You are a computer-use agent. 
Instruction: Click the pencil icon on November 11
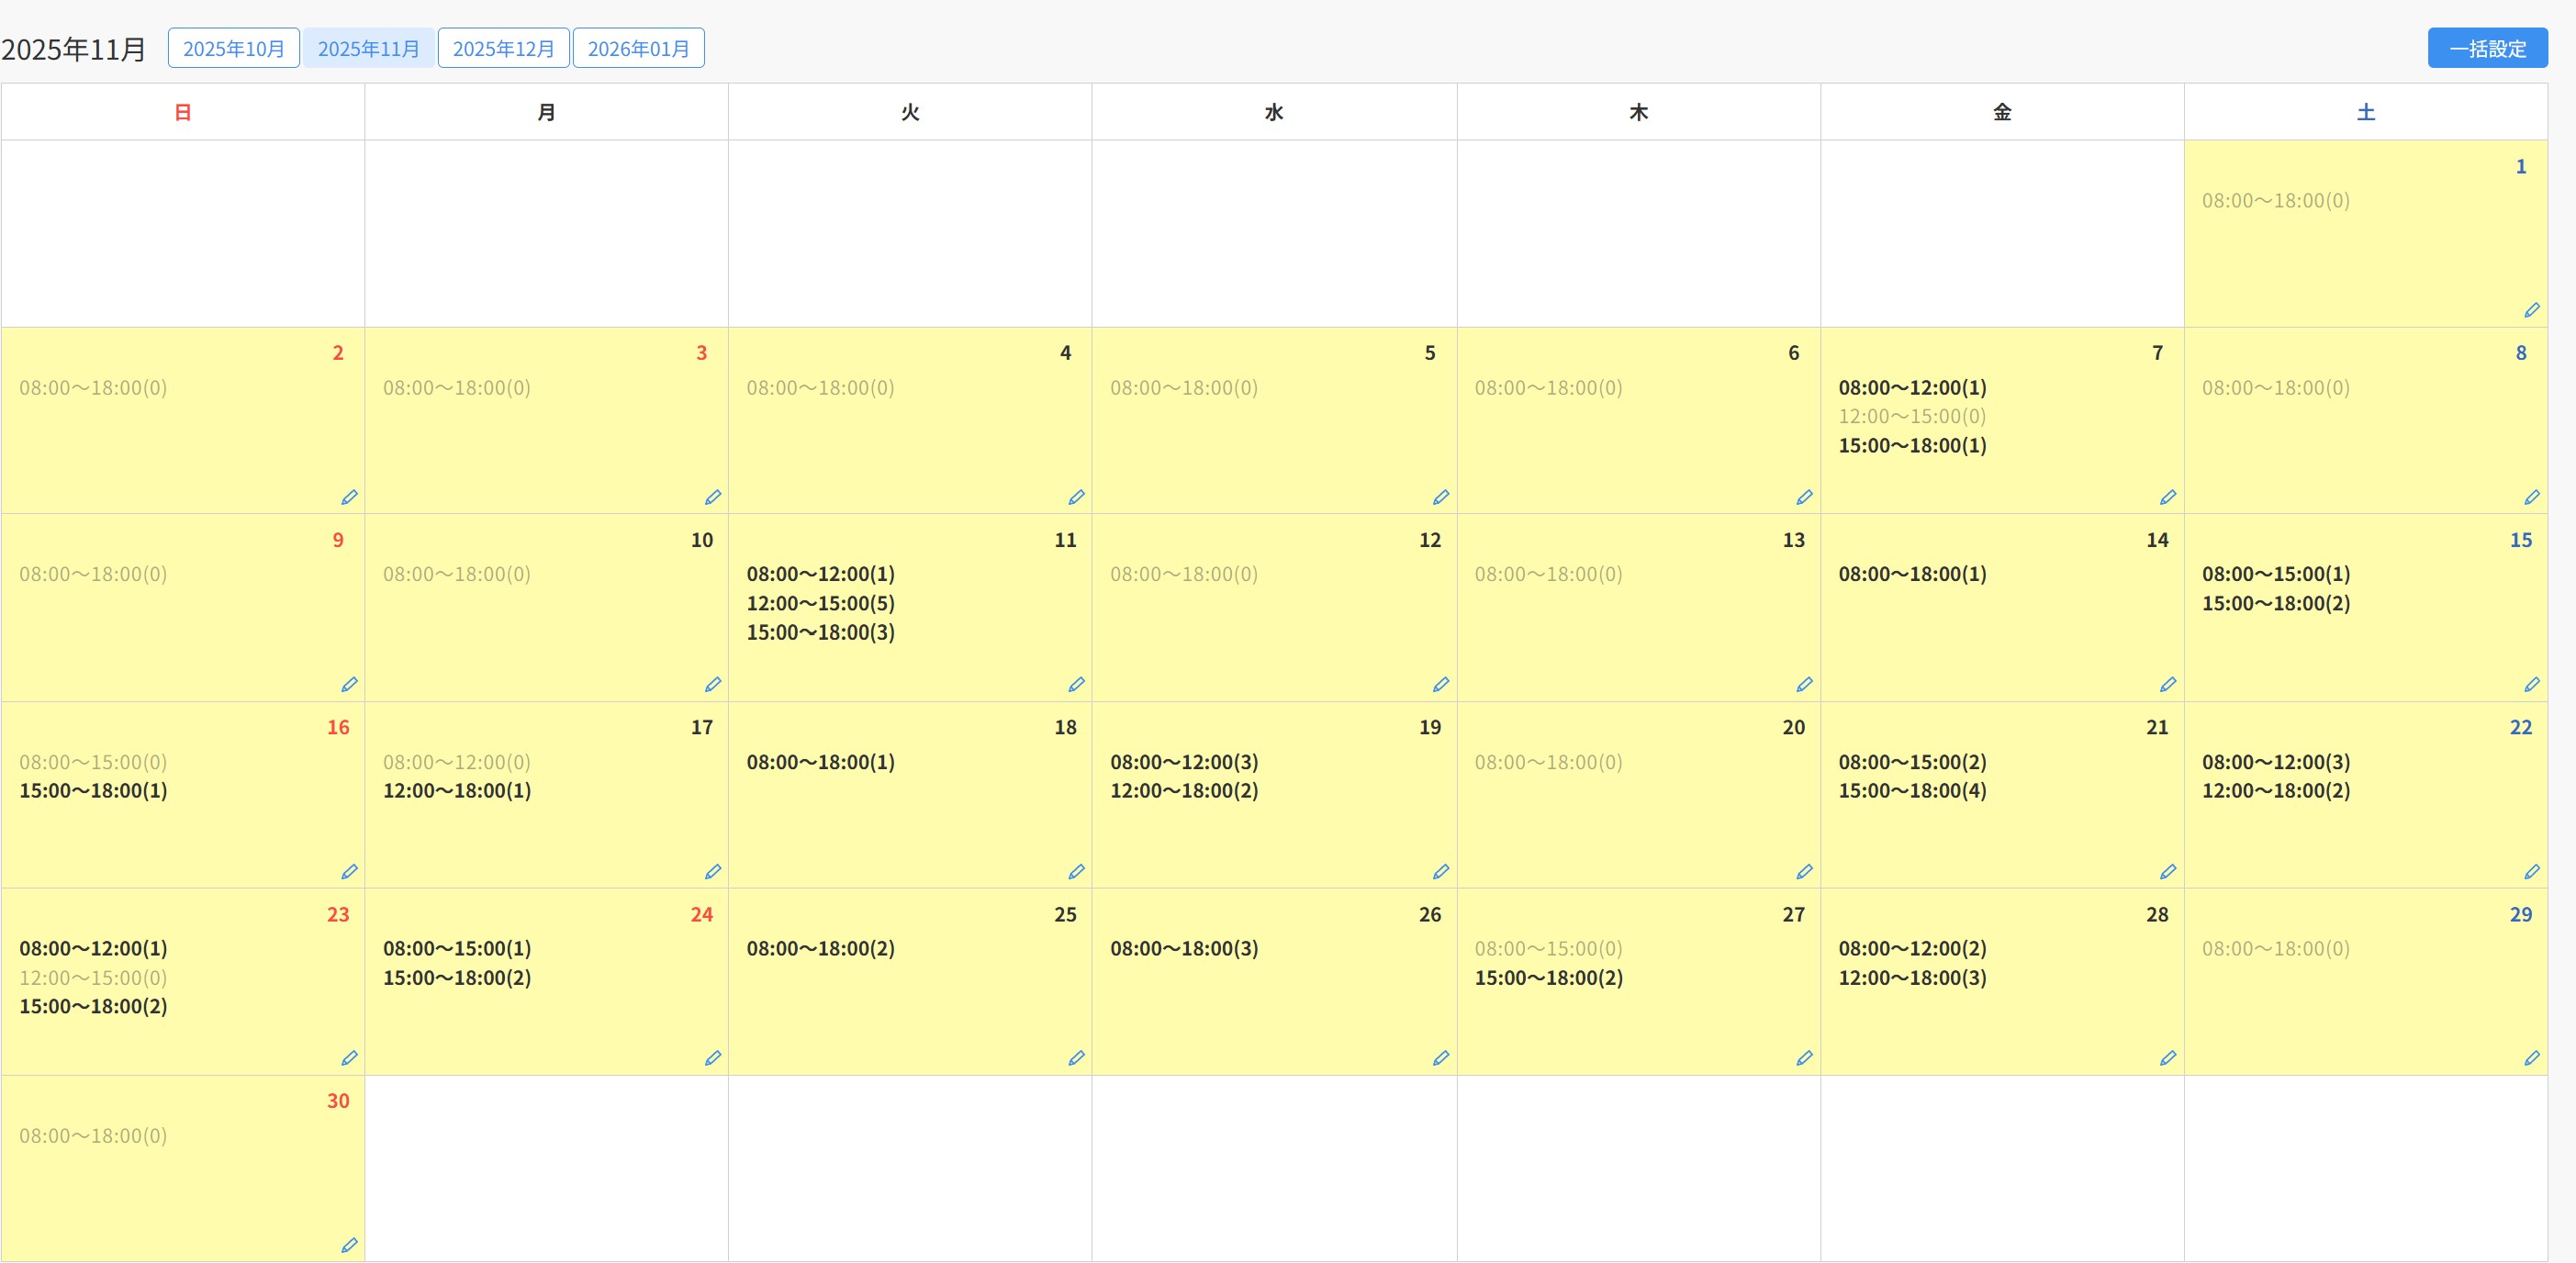point(1076,684)
